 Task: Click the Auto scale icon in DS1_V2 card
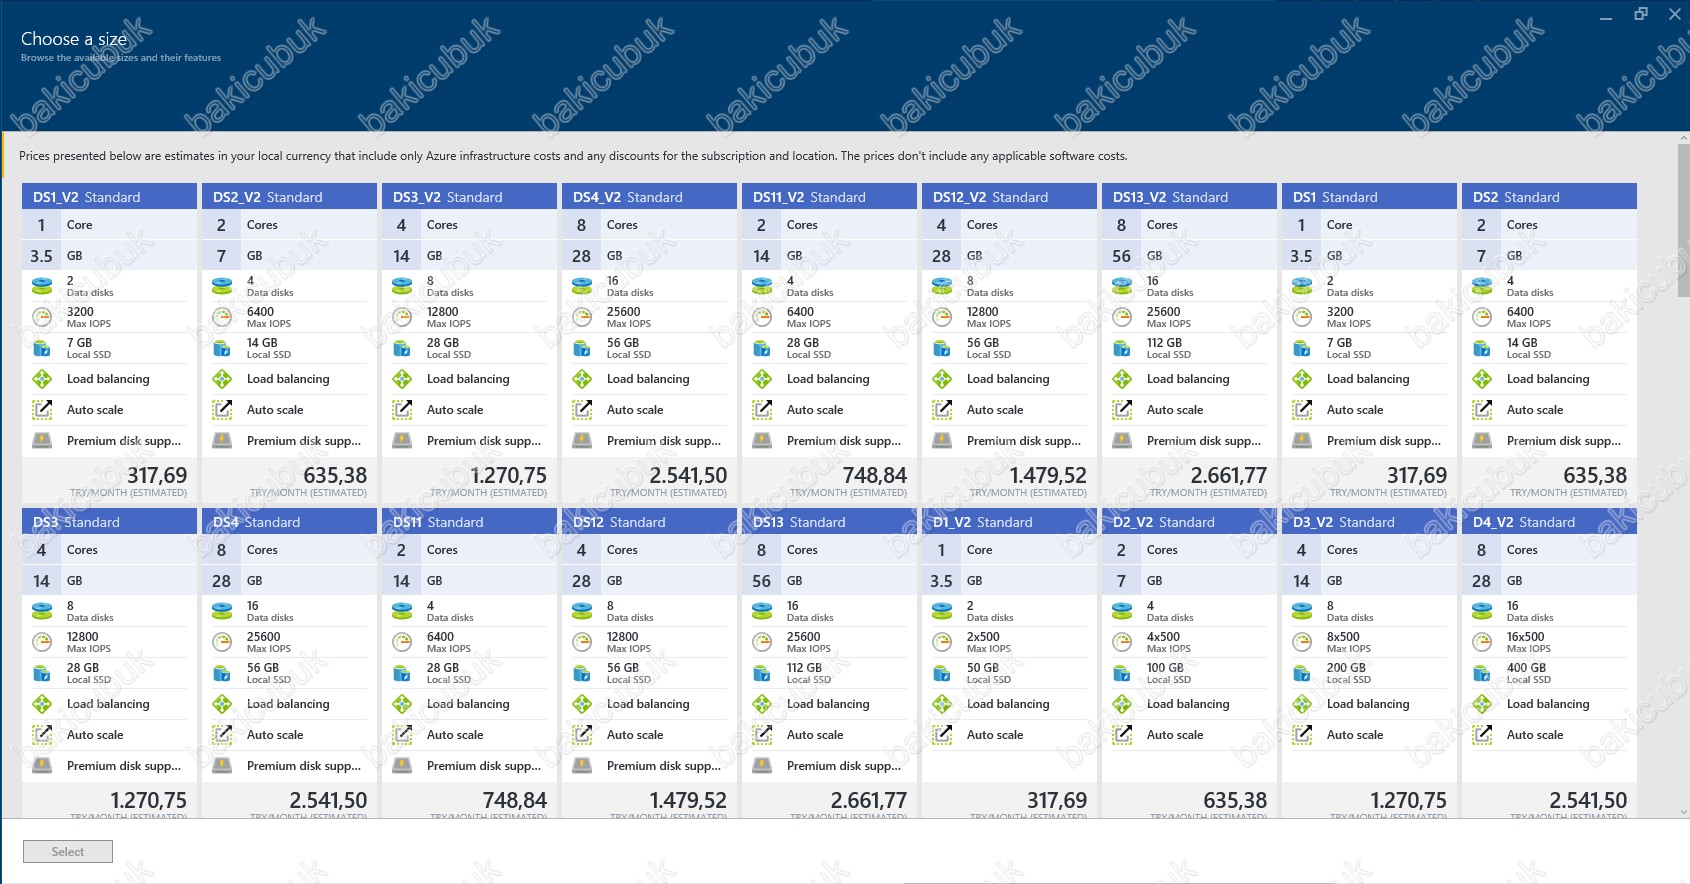point(42,409)
